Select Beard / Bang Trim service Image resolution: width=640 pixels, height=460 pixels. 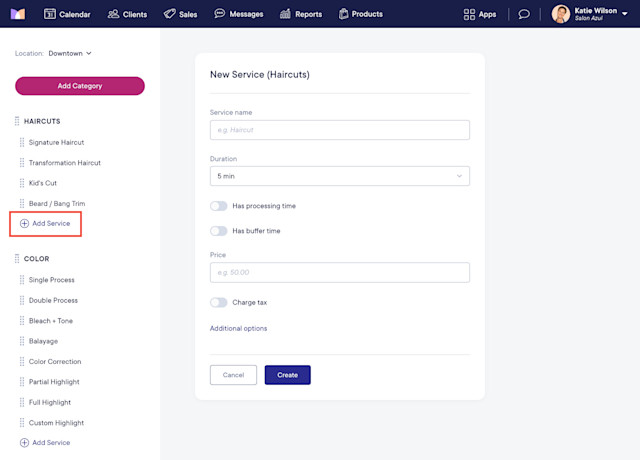tap(57, 203)
